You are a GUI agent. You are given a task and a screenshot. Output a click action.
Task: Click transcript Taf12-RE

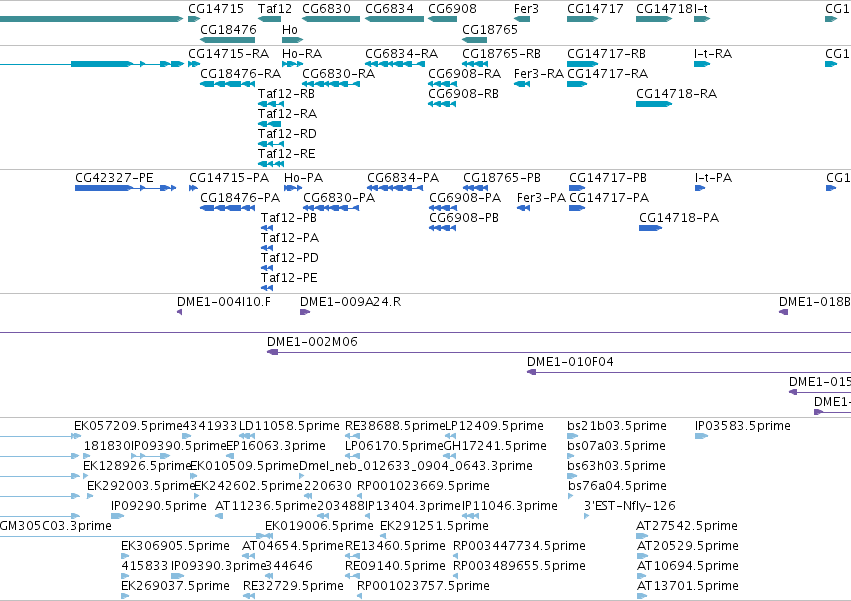point(287,154)
